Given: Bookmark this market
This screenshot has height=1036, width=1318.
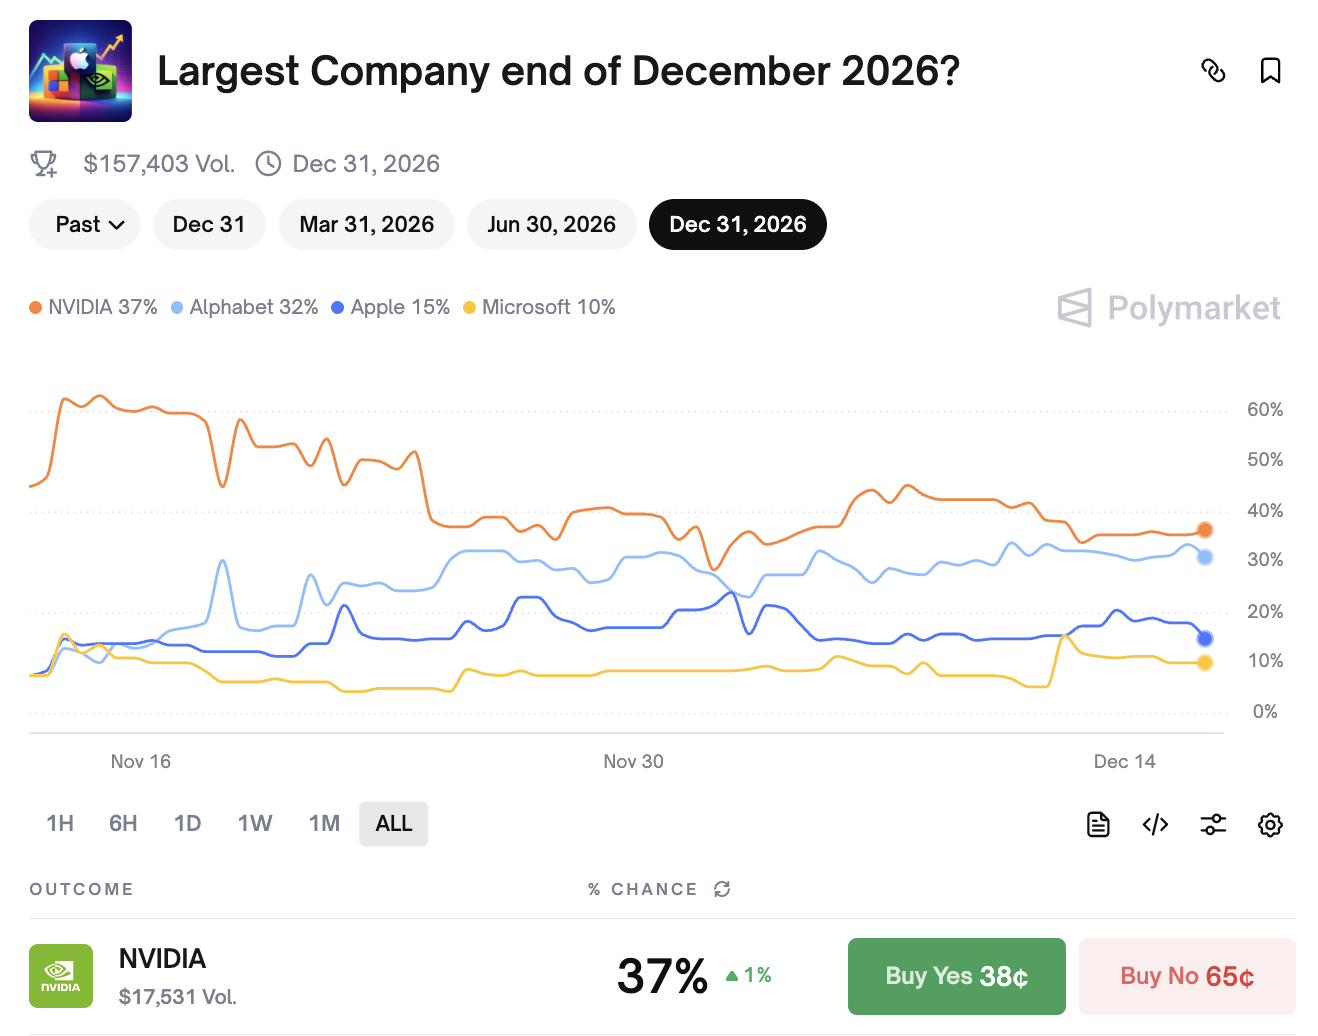Looking at the screenshot, I should click(1270, 71).
